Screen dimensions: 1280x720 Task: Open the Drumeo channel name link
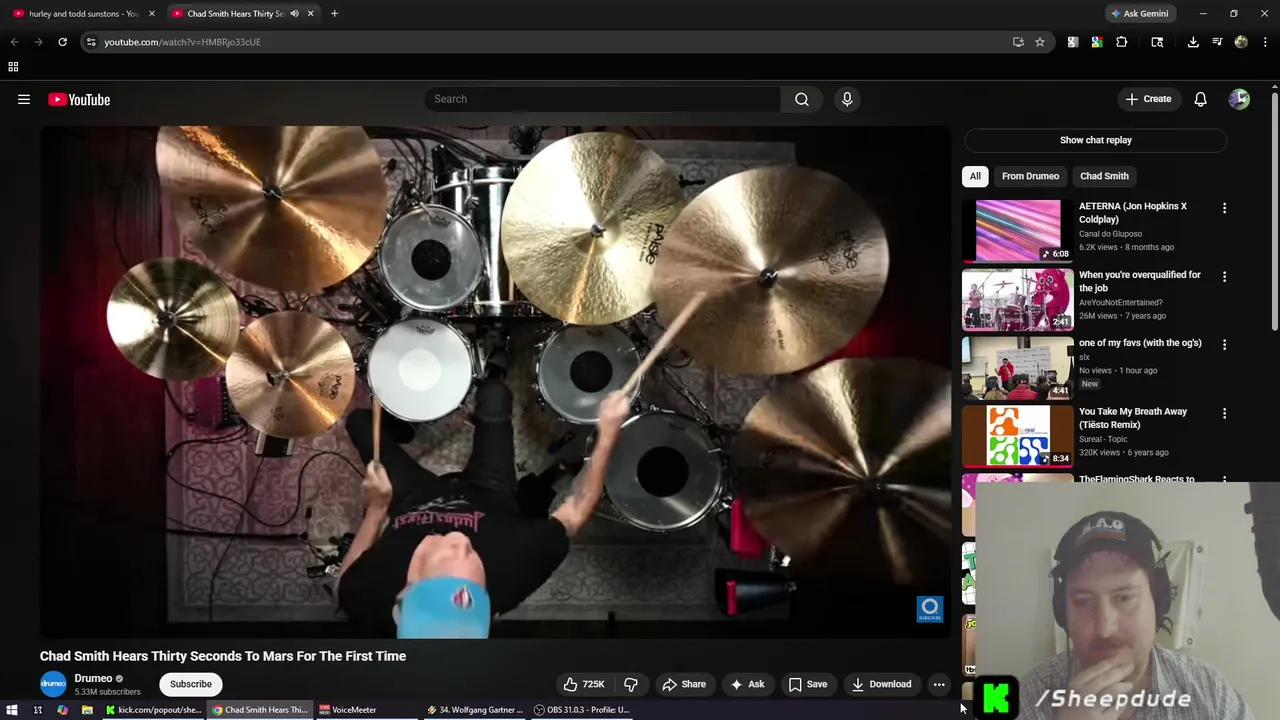(93, 678)
